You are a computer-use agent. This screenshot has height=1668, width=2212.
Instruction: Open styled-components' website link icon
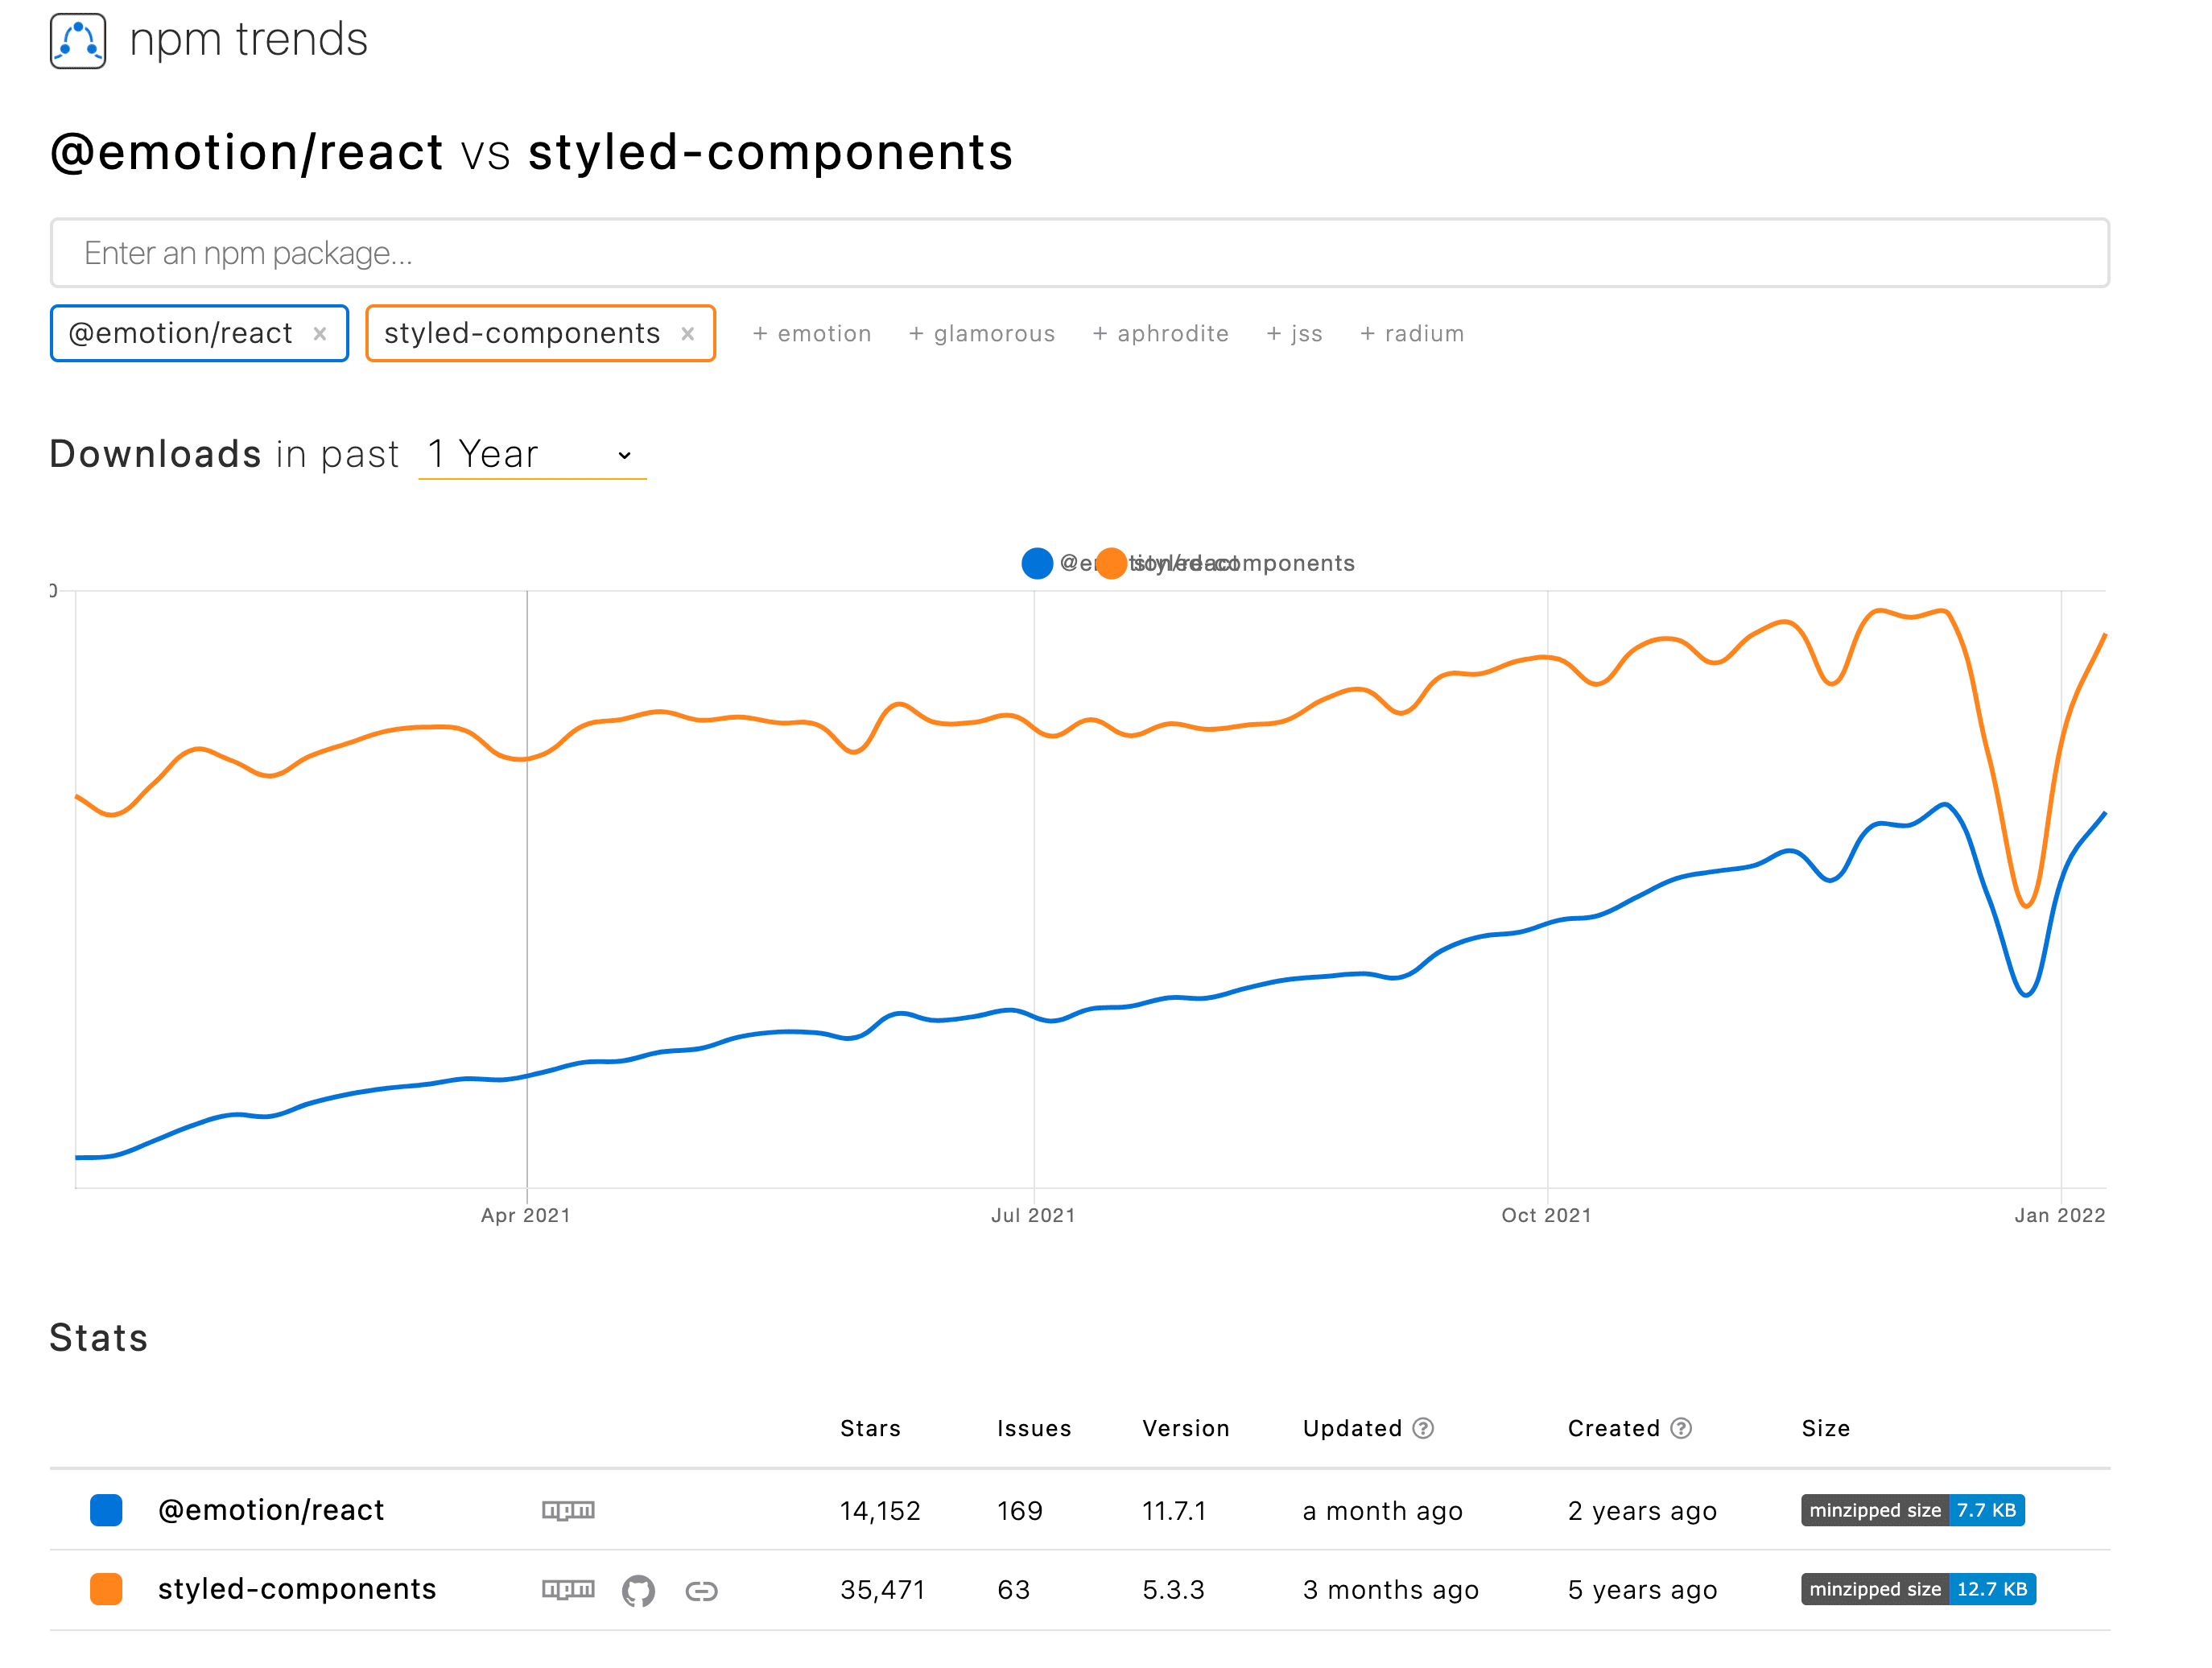click(702, 1589)
